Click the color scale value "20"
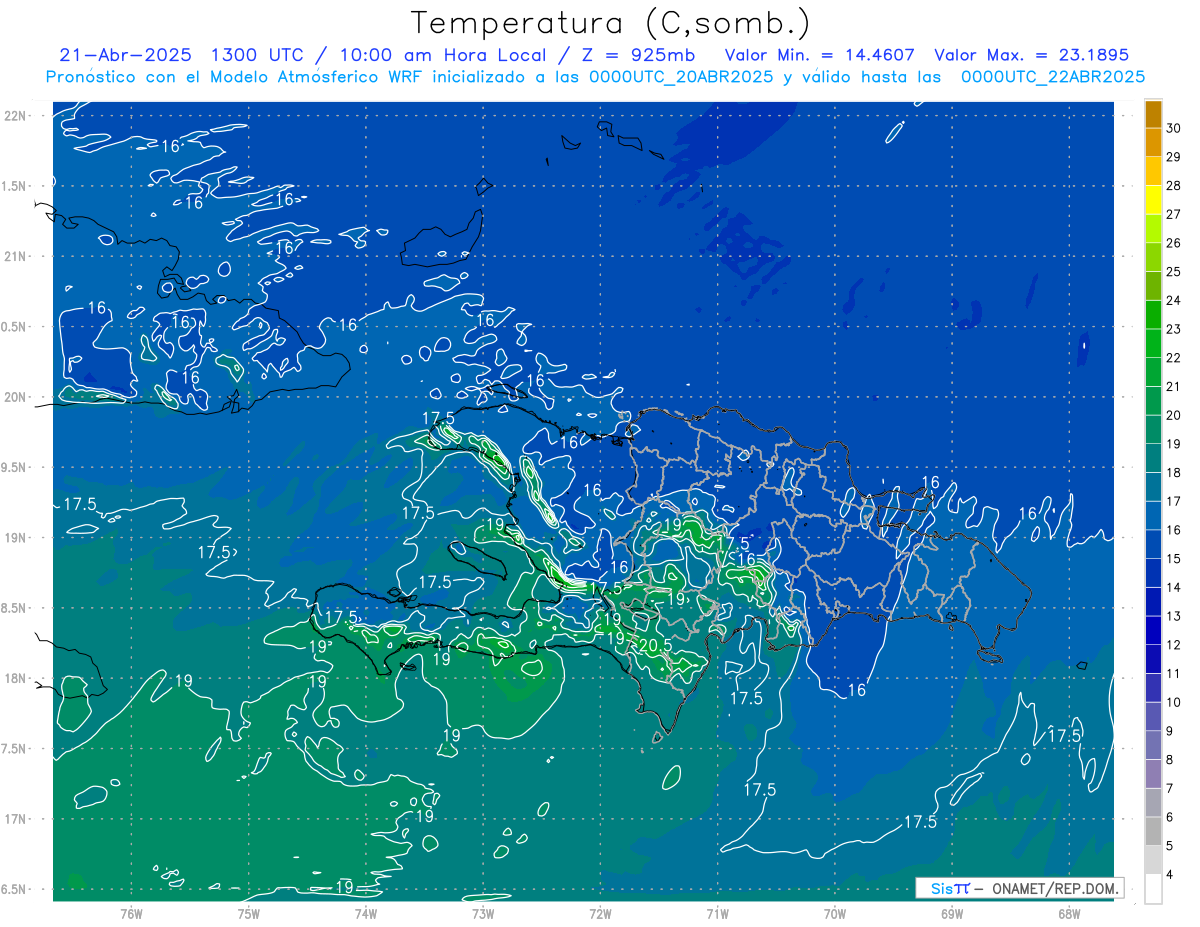1200x927 pixels. click(1174, 415)
